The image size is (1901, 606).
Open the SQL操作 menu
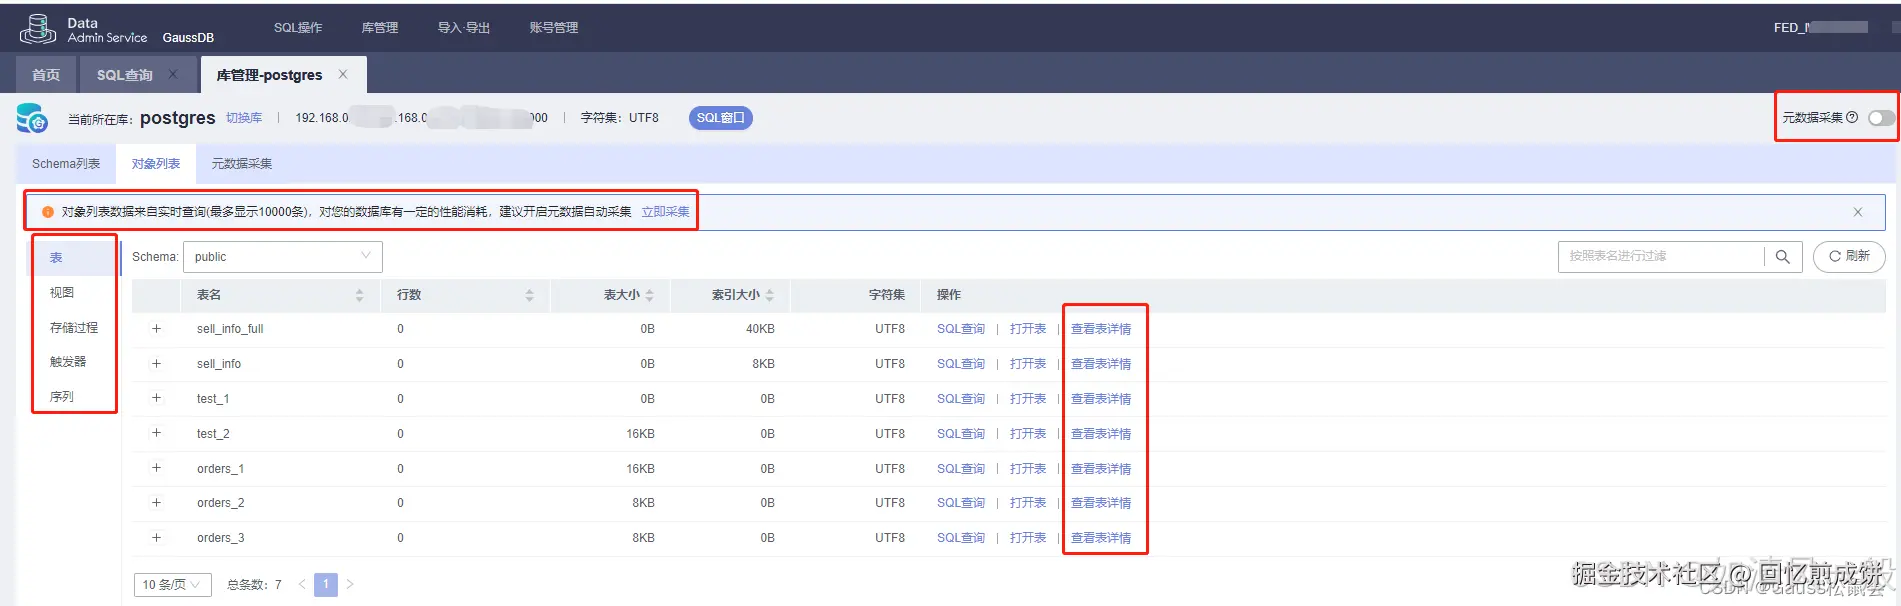pos(298,28)
